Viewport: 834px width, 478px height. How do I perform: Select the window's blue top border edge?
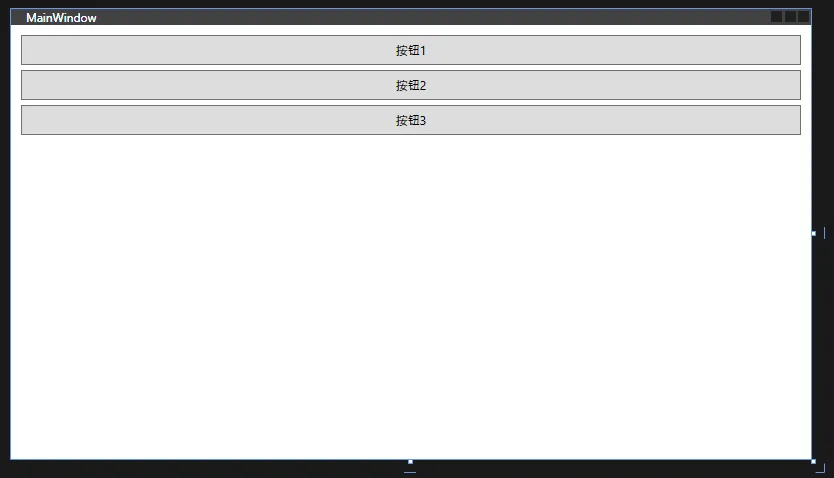tap(411, 9)
